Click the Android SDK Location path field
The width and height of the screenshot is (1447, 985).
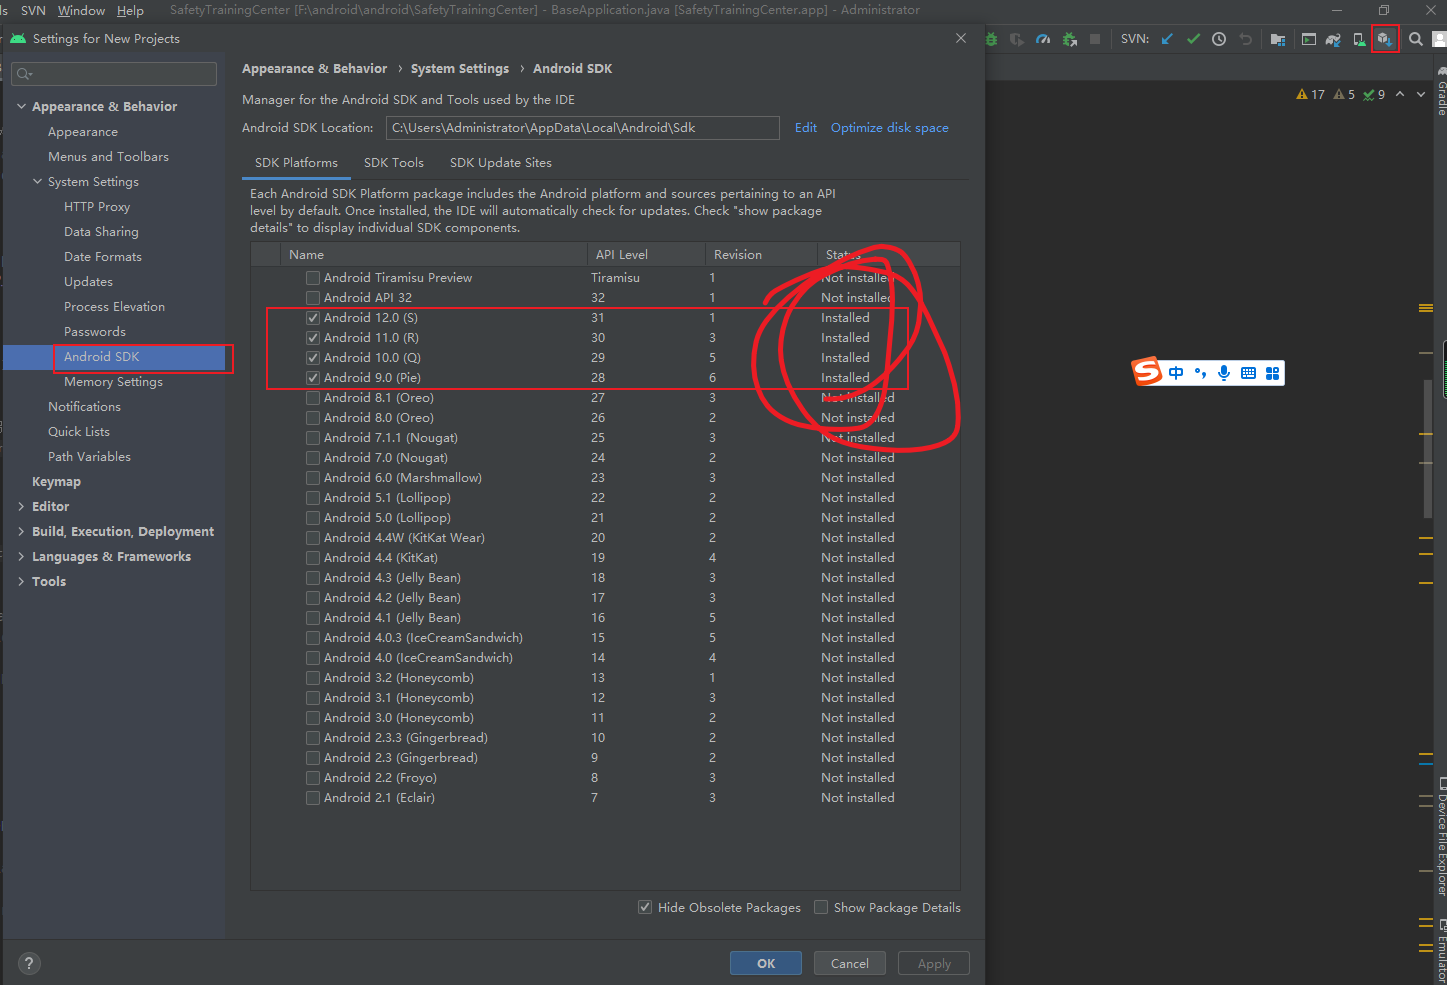point(583,128)
